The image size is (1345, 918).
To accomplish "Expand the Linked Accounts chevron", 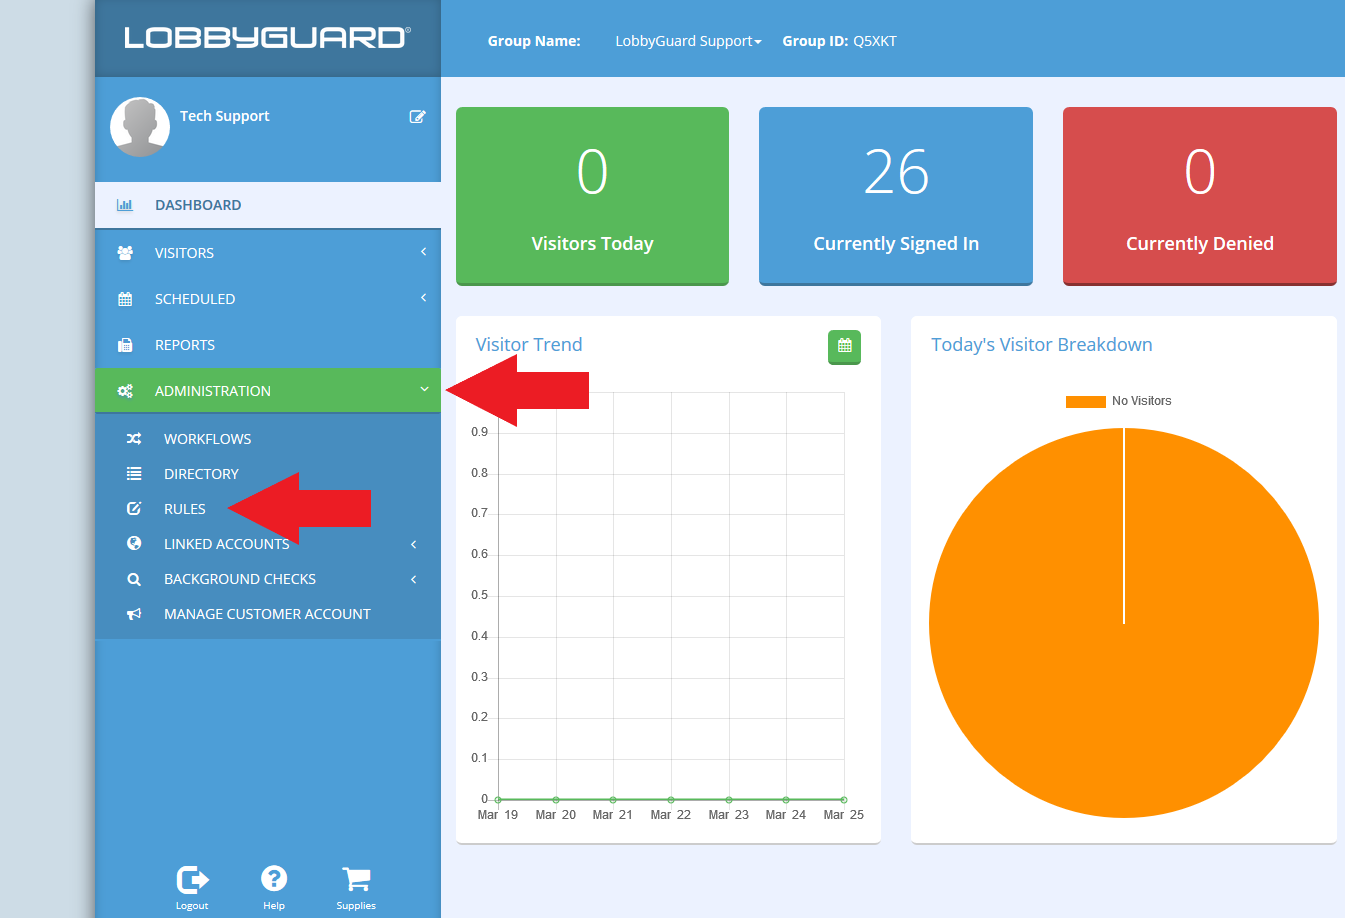I will point(414,544).
